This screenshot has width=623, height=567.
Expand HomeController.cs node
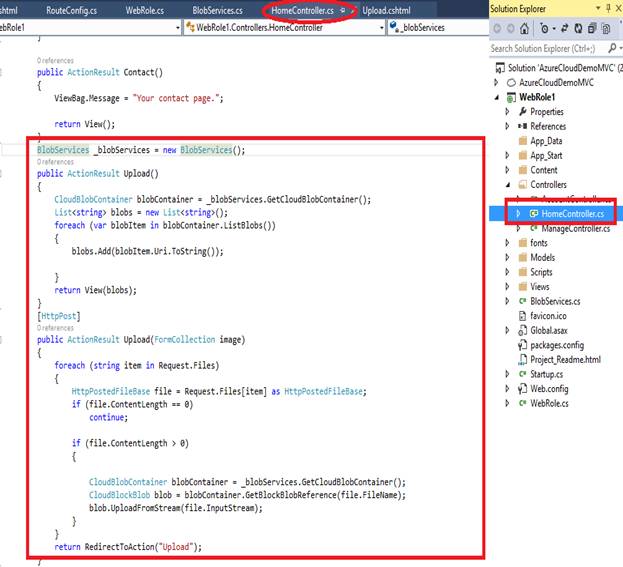(x=519, y=214)
